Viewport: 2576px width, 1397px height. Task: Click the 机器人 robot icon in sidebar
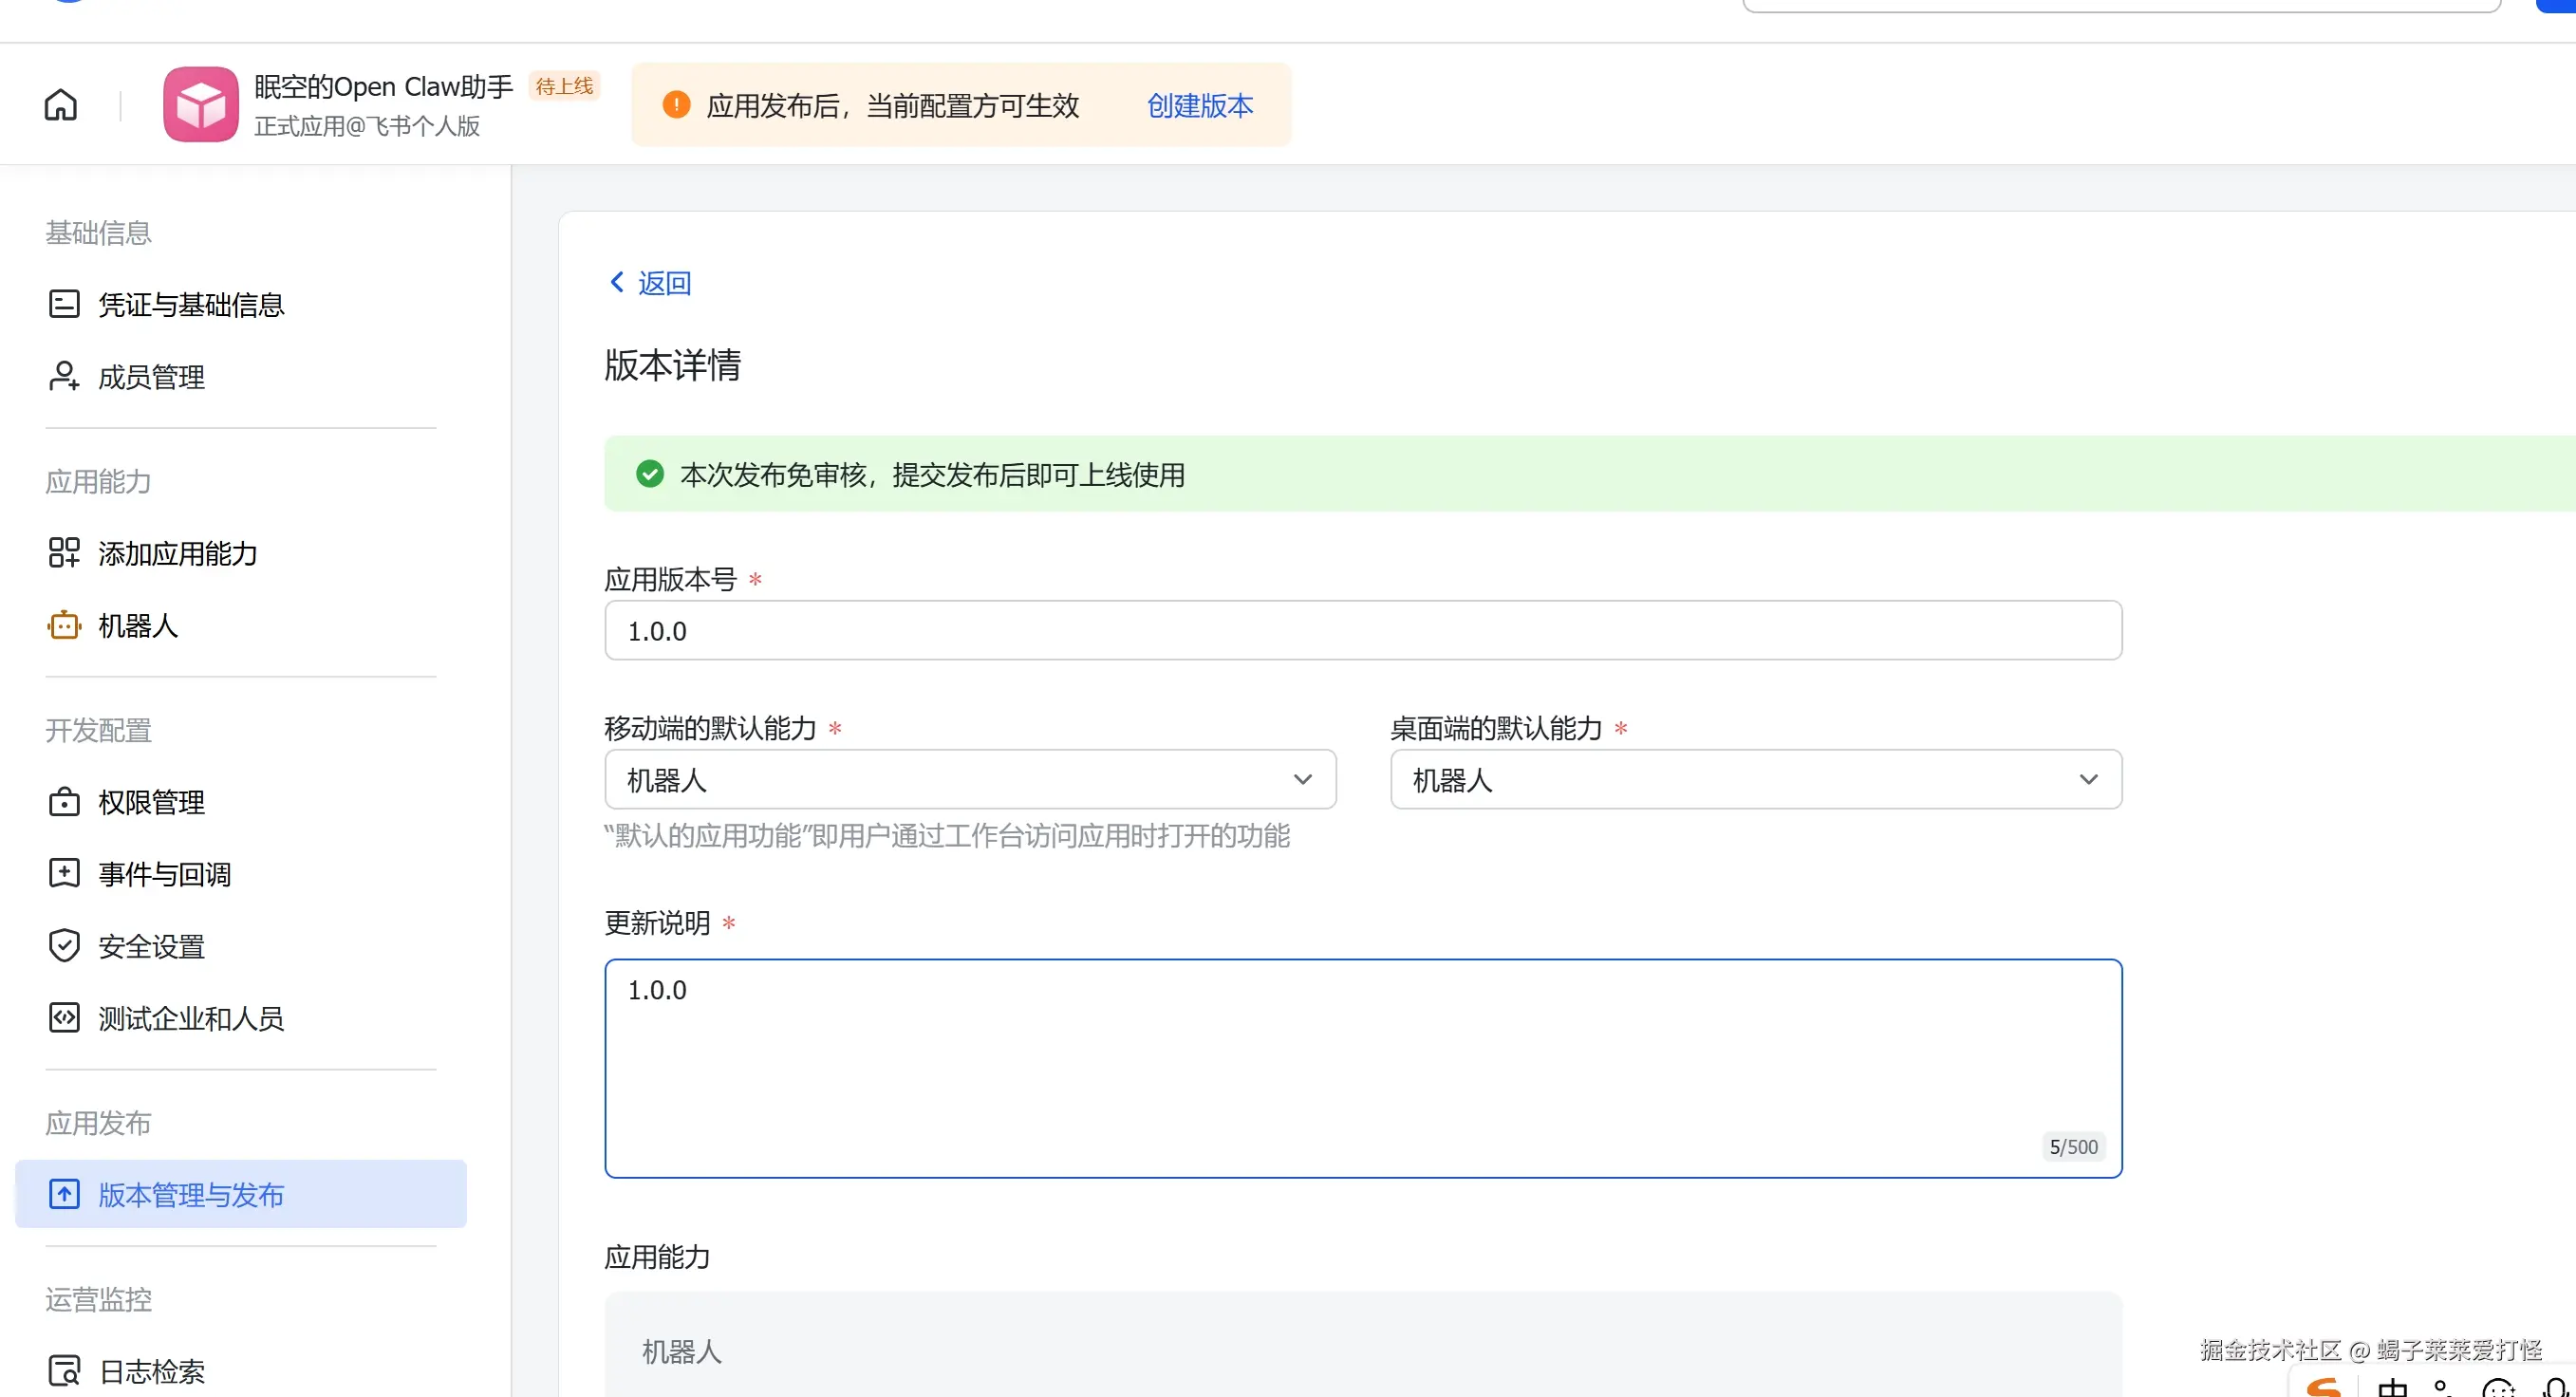click(x=64, y=625)
